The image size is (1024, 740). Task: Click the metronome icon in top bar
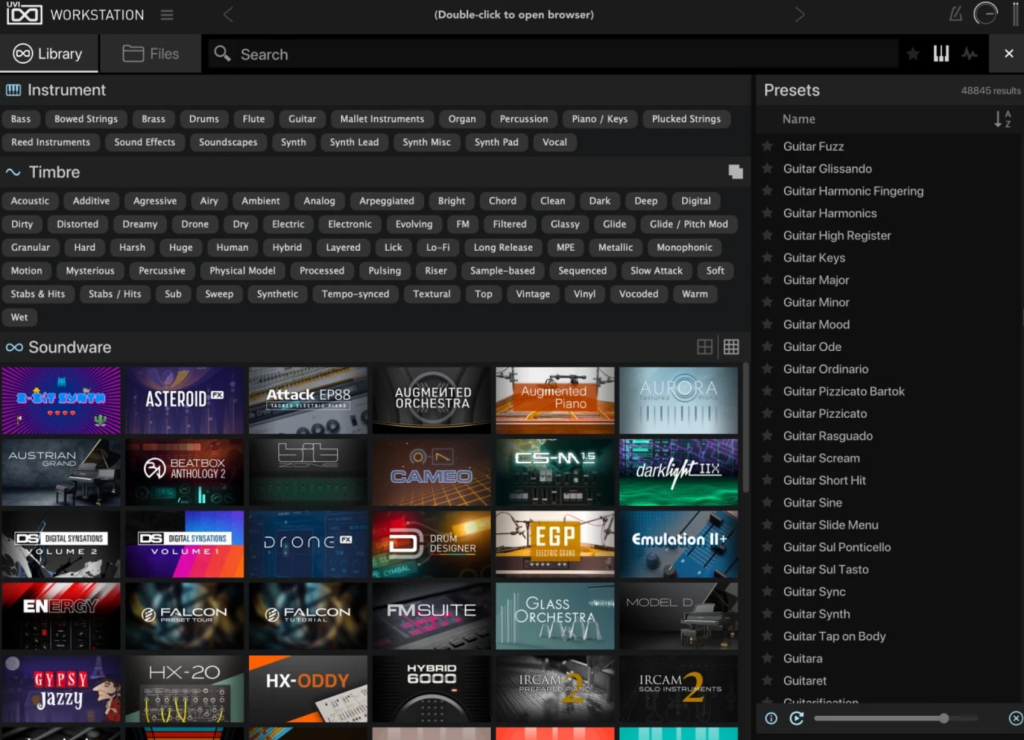[x=955, y=14]
